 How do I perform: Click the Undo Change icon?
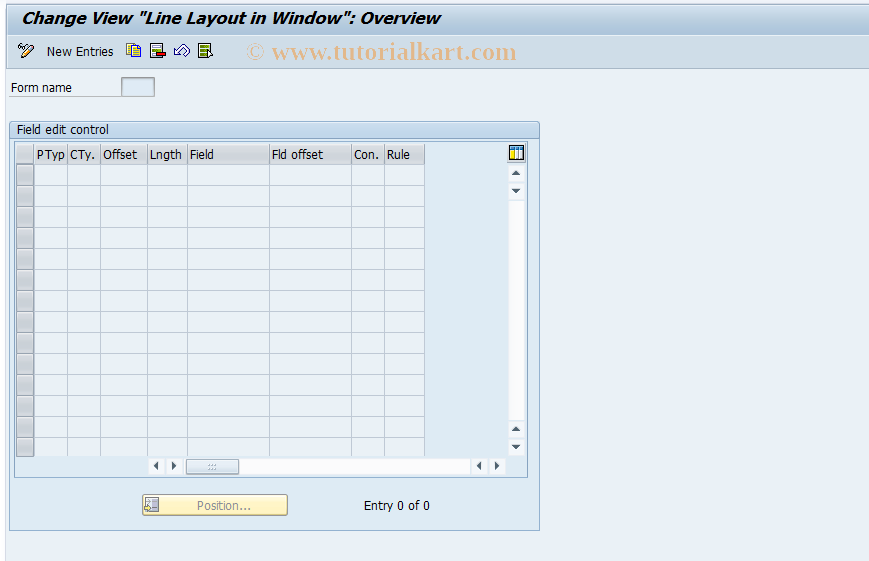[182, 51]
